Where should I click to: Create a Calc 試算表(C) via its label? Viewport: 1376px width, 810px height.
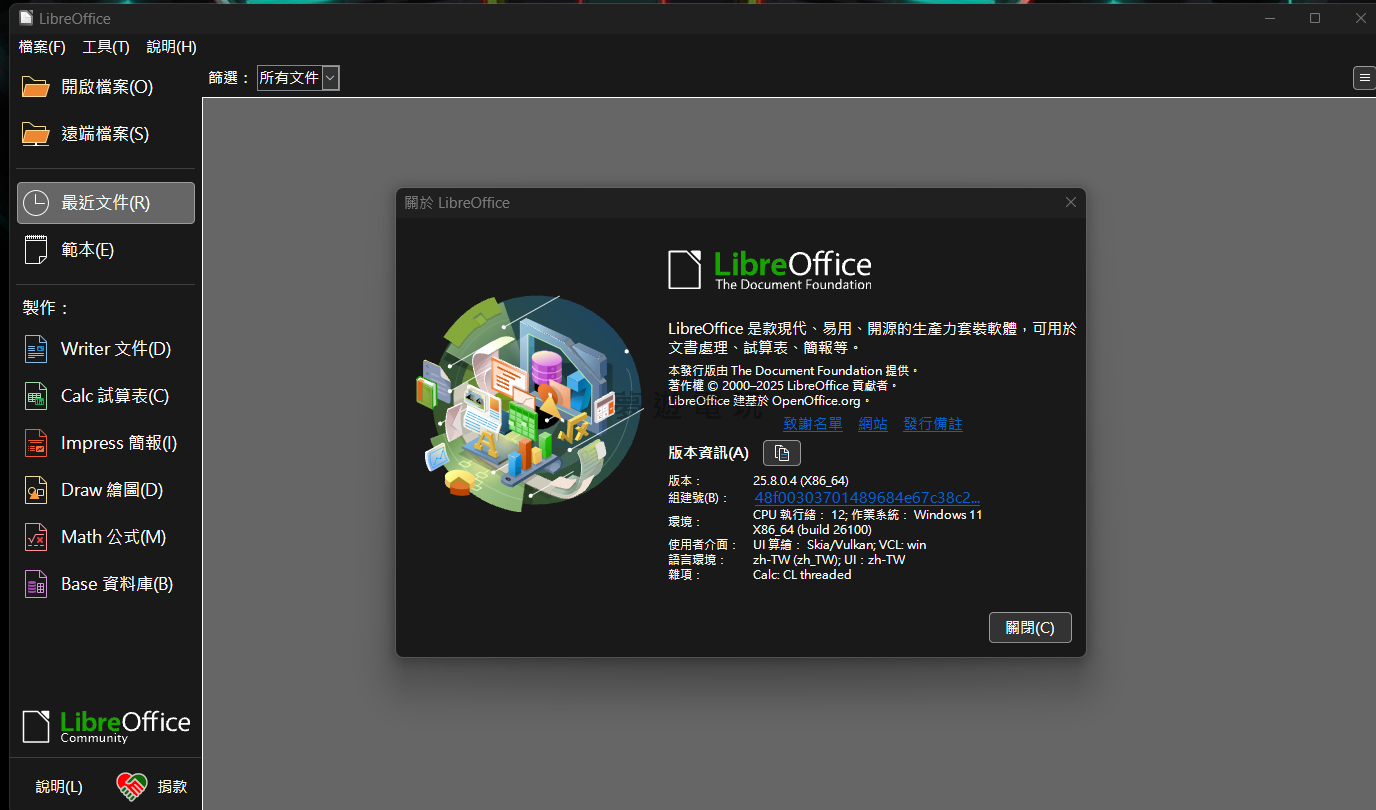pos(115,396)
